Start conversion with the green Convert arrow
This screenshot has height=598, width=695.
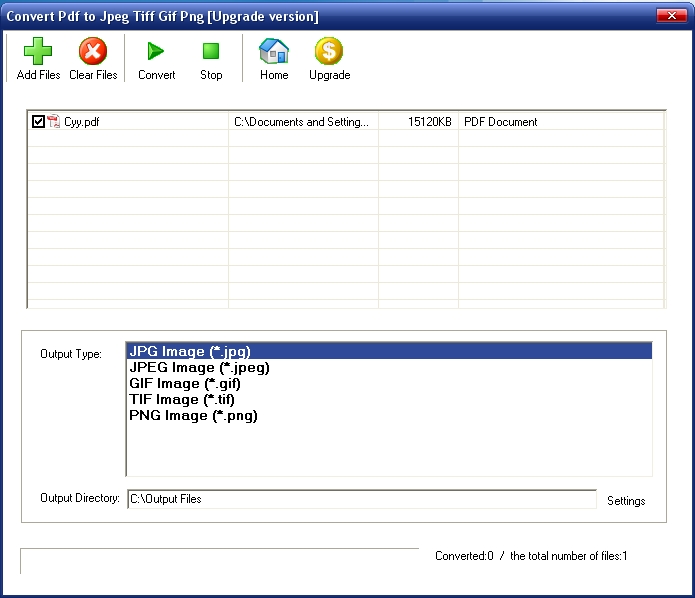pos(156,51)
